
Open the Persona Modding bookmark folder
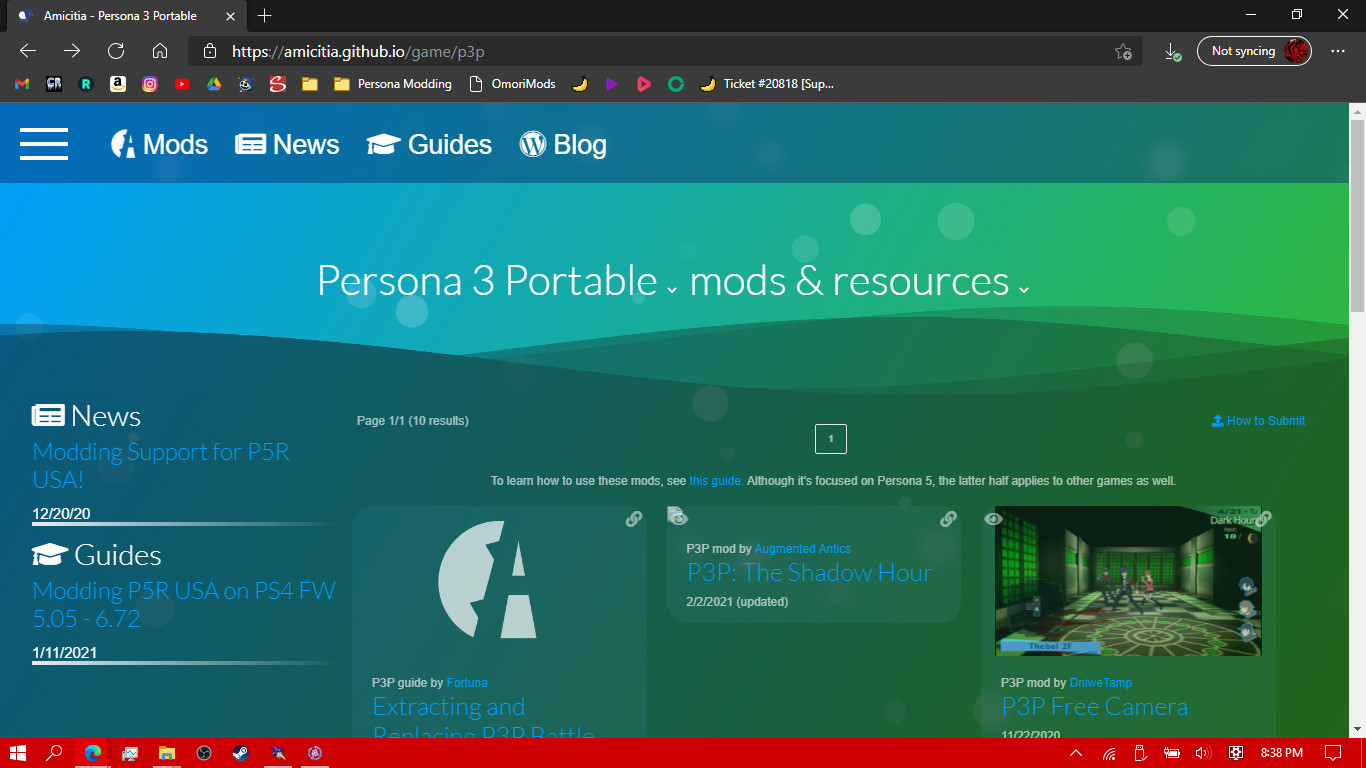pos(393,84)
